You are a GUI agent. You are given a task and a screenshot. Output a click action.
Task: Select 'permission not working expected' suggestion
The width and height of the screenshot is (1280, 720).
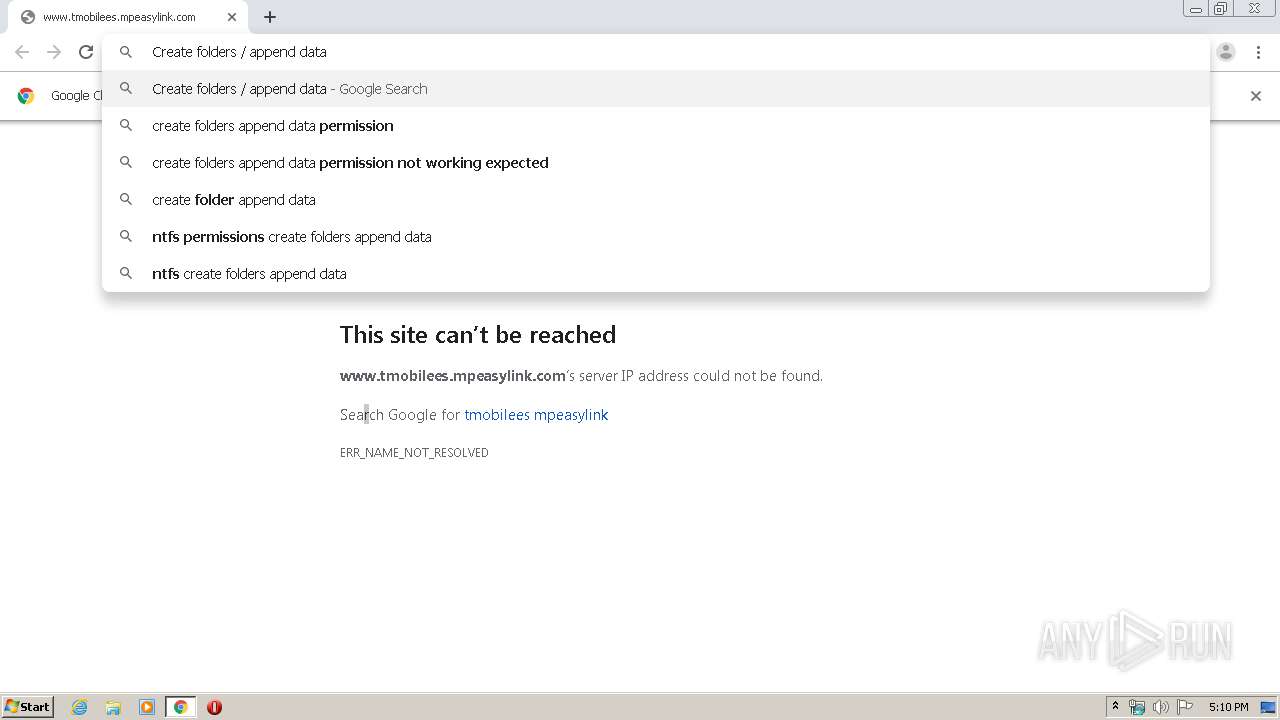click(656, 163)
